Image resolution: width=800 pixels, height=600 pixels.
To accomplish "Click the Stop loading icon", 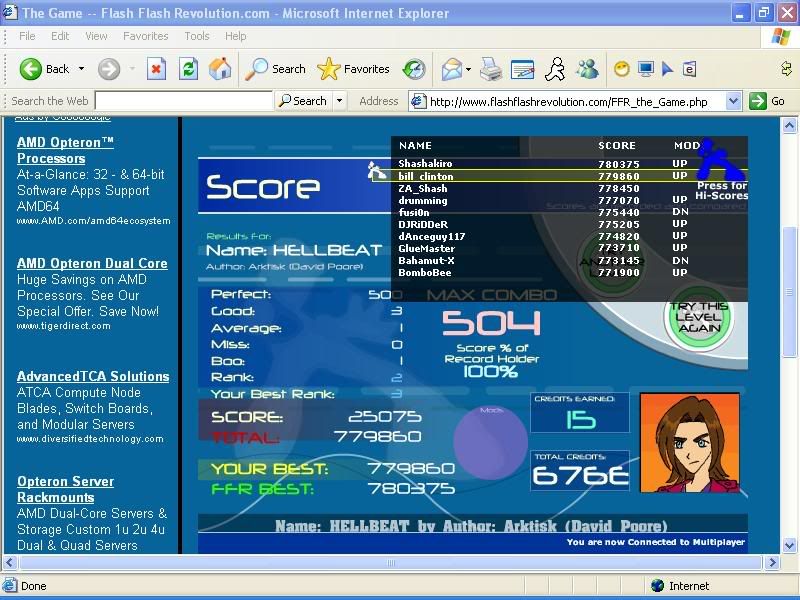I will pyautogui.click(x=156, y=69).
